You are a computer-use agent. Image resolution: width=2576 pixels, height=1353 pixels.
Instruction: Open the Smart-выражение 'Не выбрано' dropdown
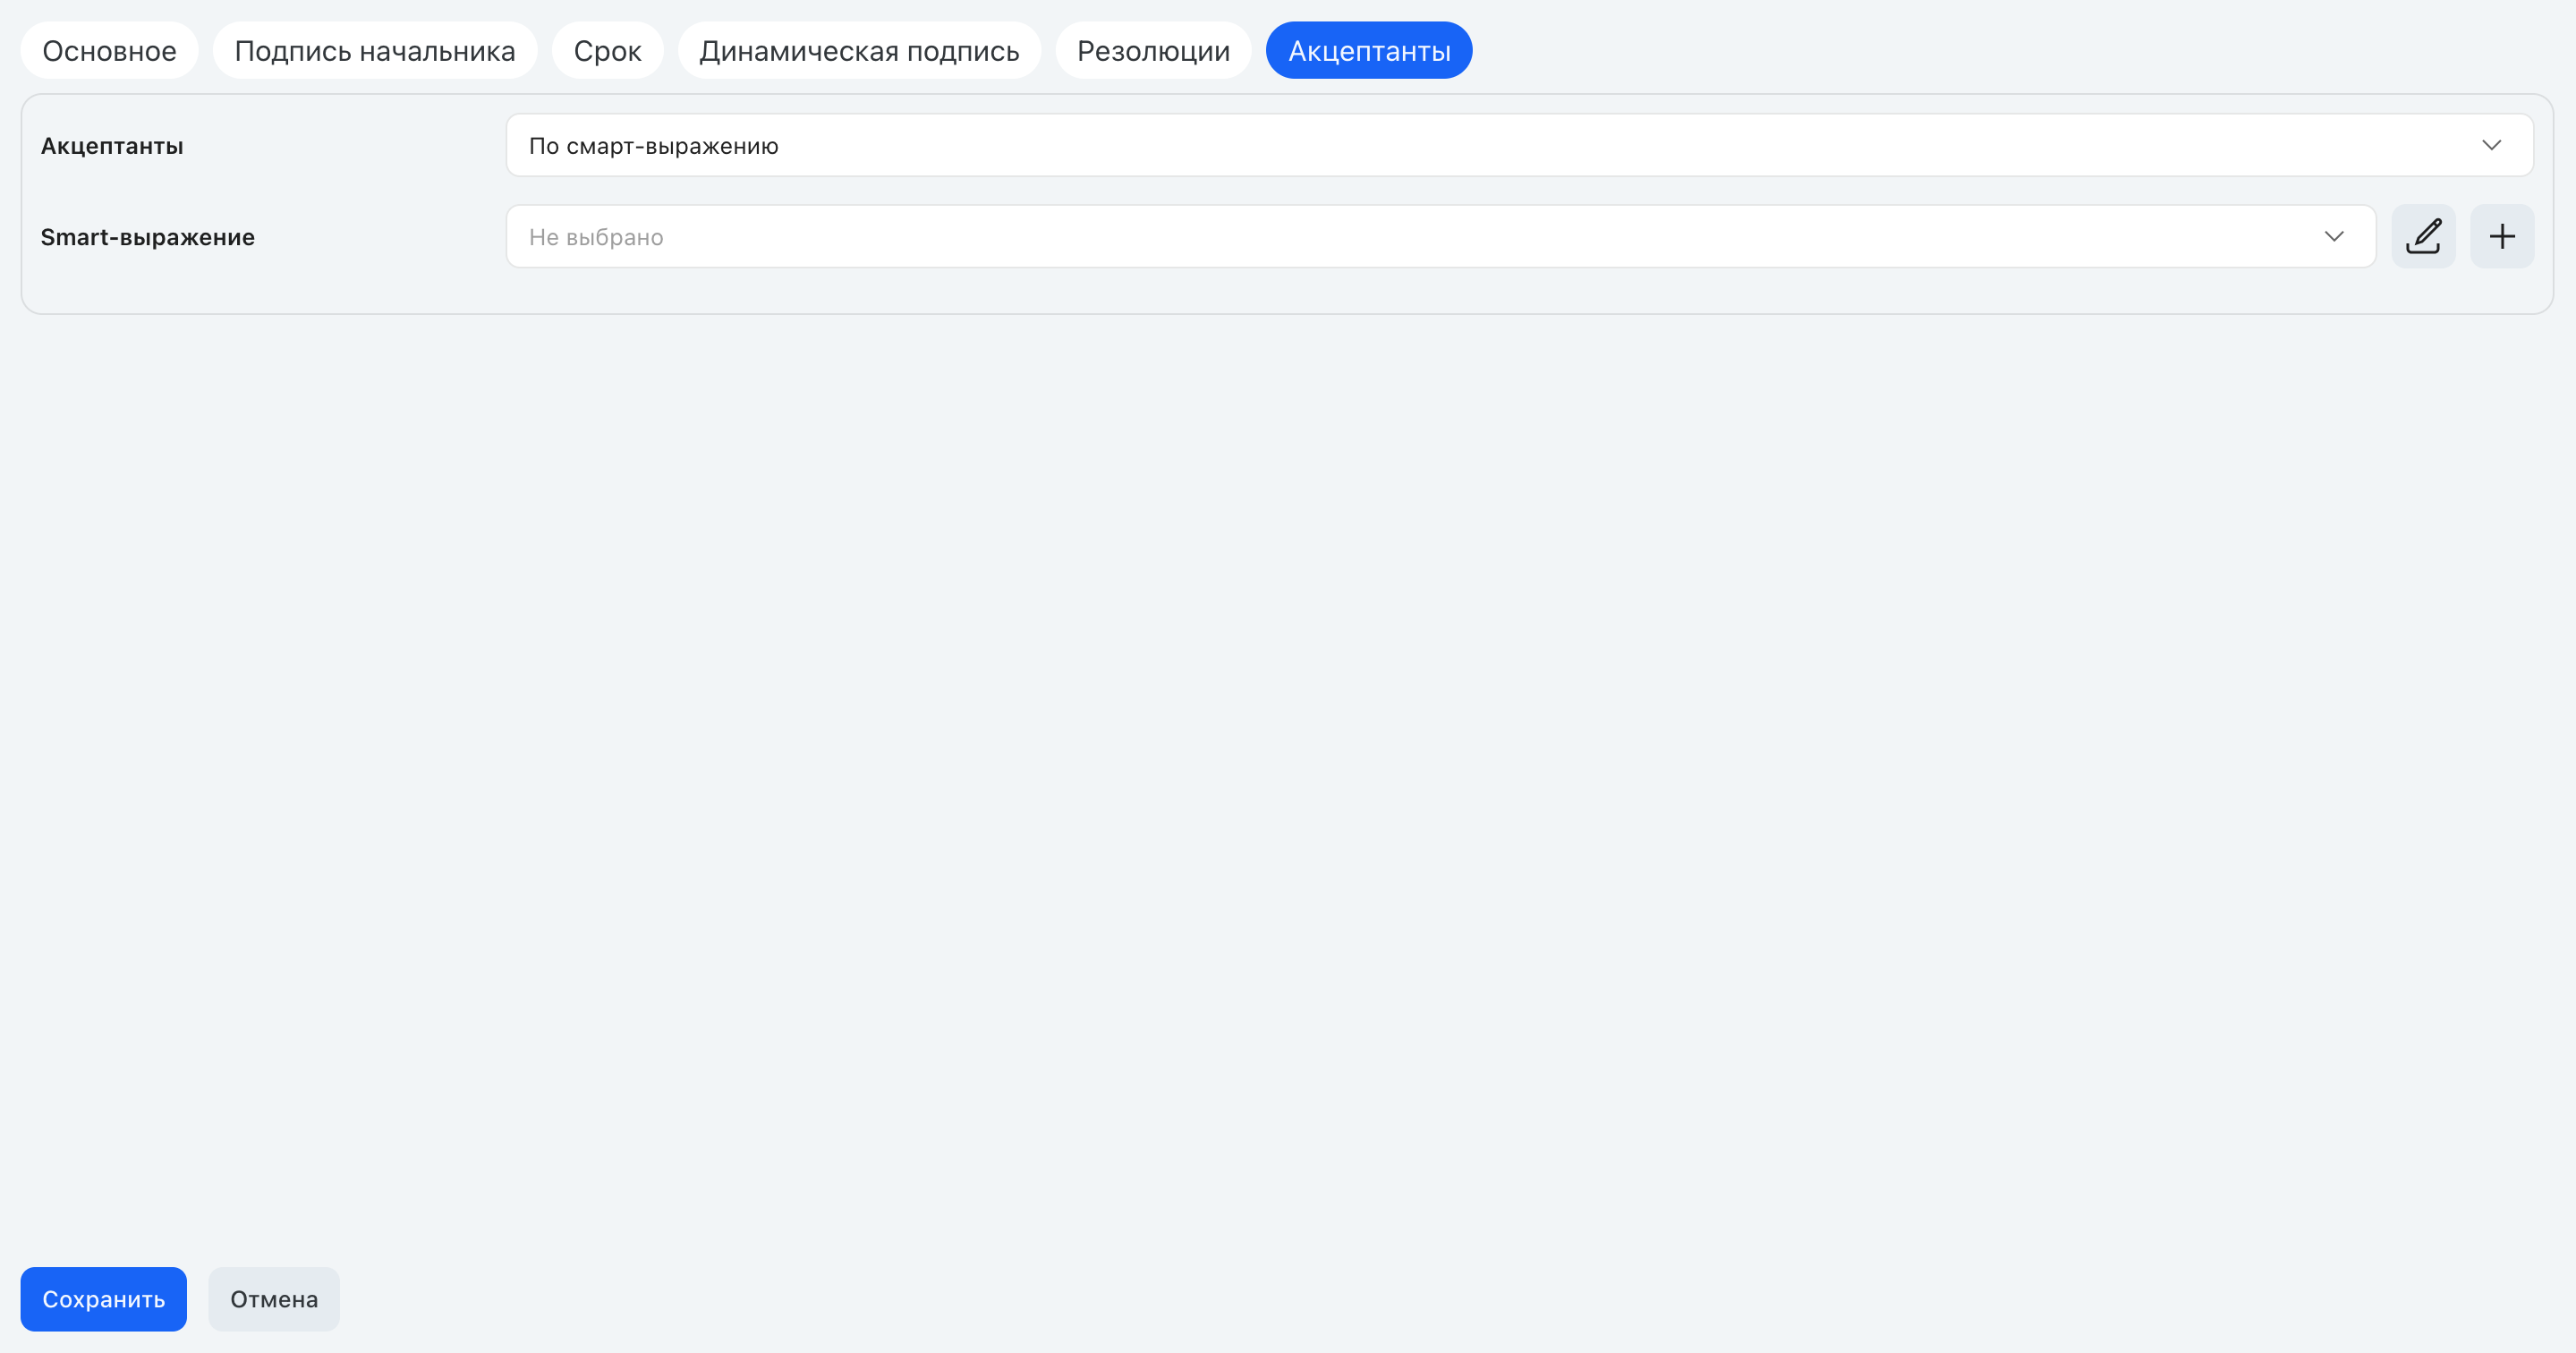[1440, 236]
